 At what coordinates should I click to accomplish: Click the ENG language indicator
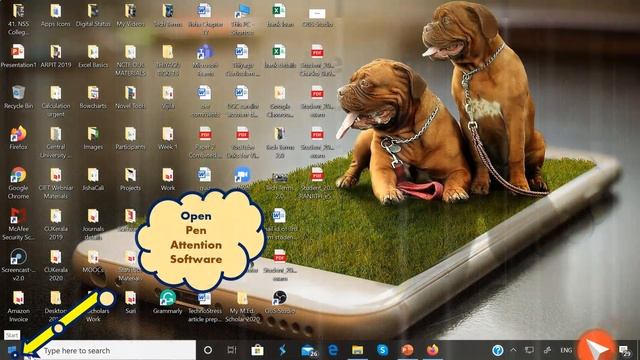coord(566,350)
